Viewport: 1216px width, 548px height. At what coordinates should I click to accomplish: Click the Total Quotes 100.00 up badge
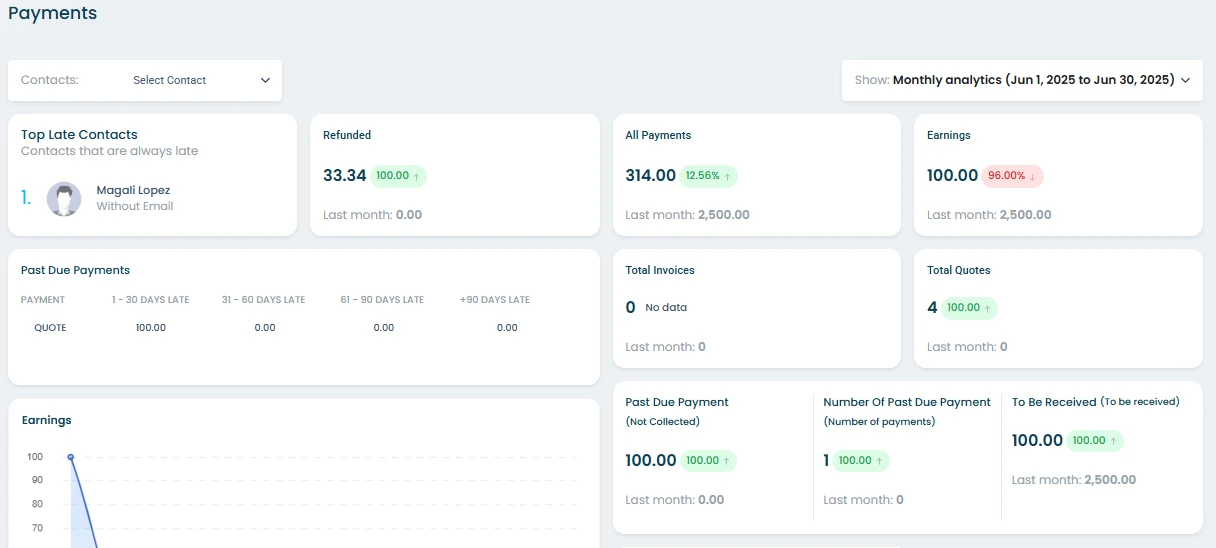[x=969, y=308]
